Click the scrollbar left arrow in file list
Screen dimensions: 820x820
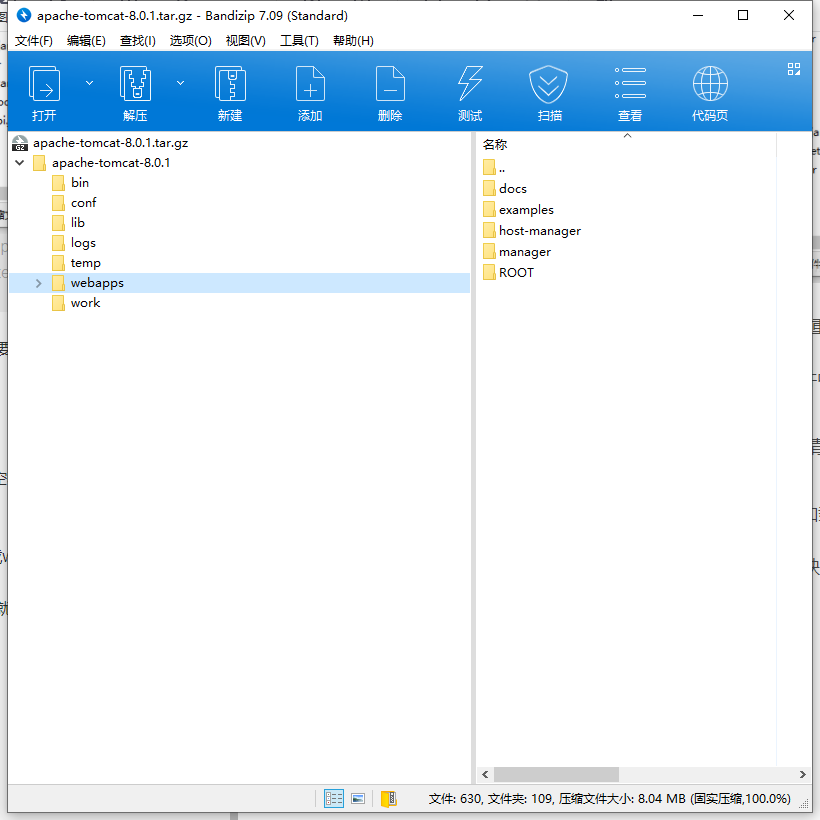click(x=485, y=774)
